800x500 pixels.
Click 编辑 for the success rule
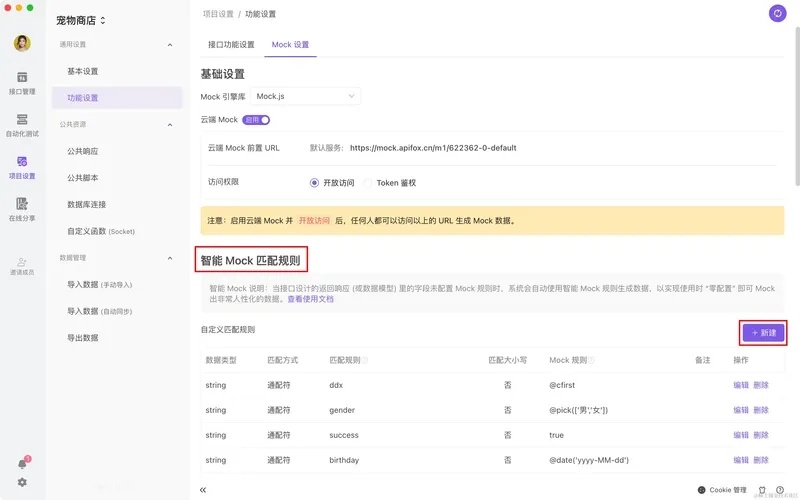(741, 435)
